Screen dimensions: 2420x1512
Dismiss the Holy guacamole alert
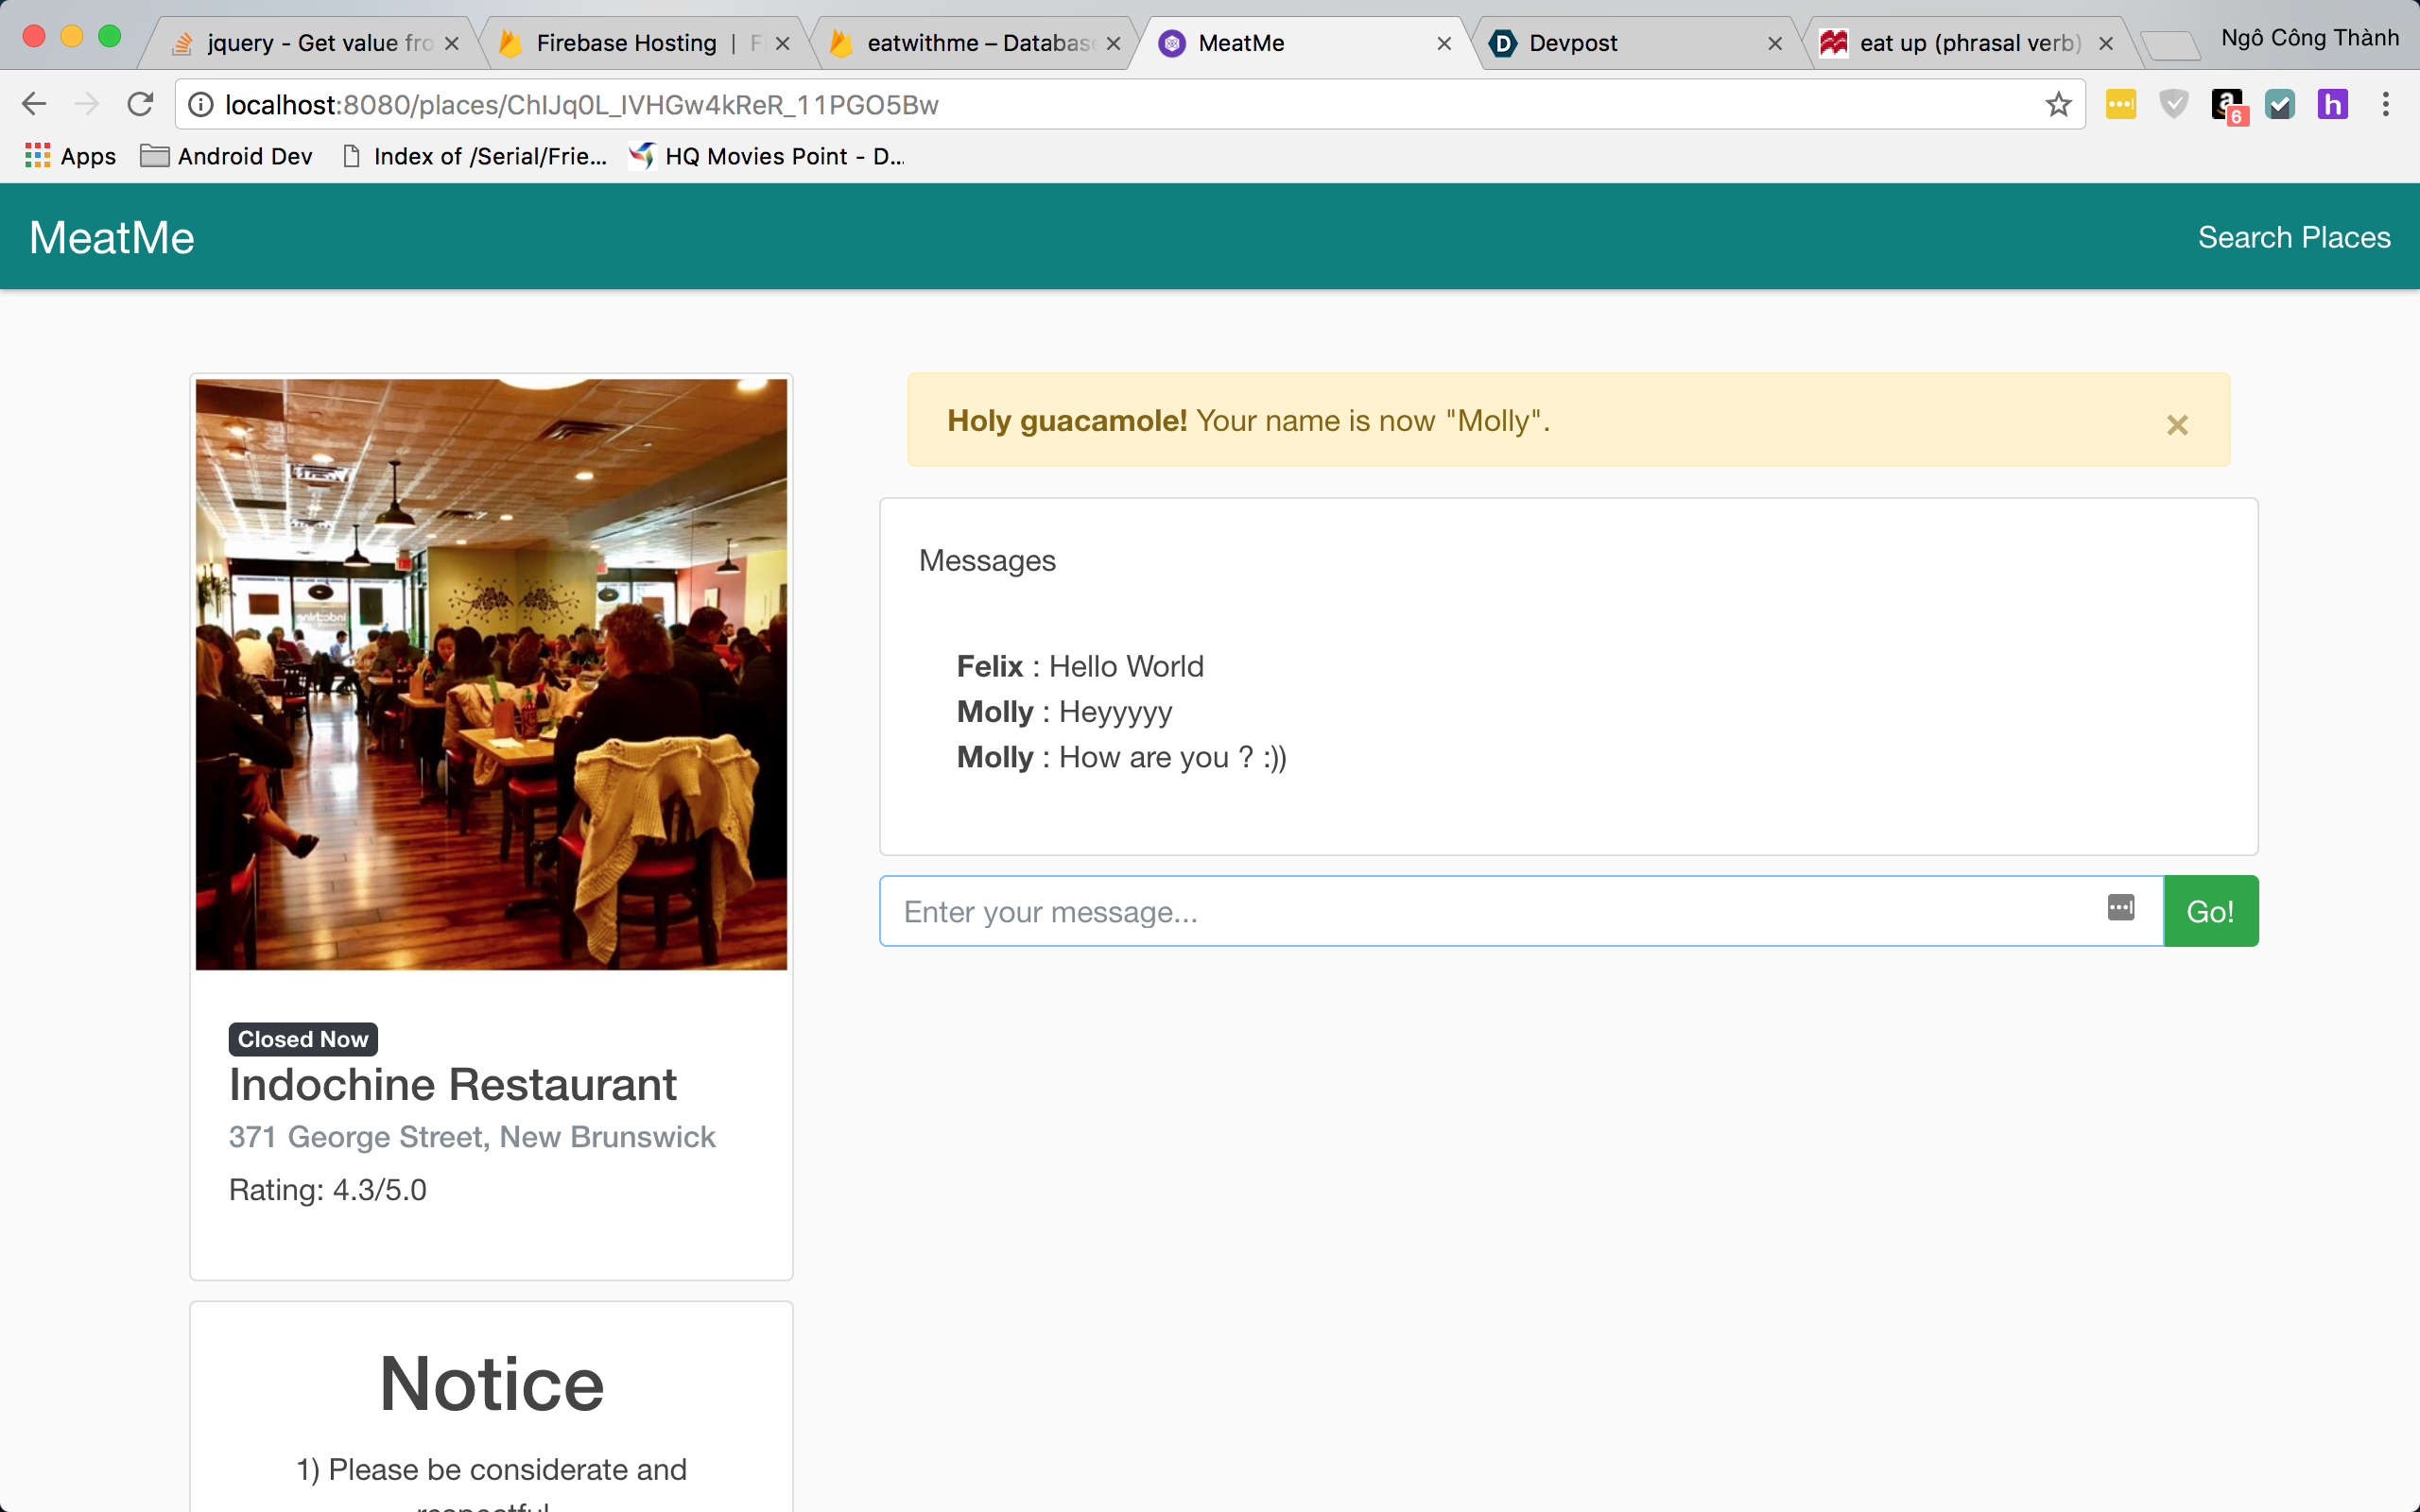(x=2176, y=425)
